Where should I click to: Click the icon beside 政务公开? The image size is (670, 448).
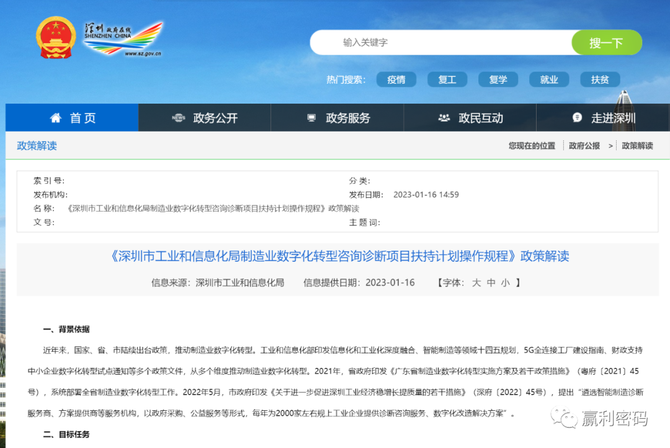coord(178,118)
